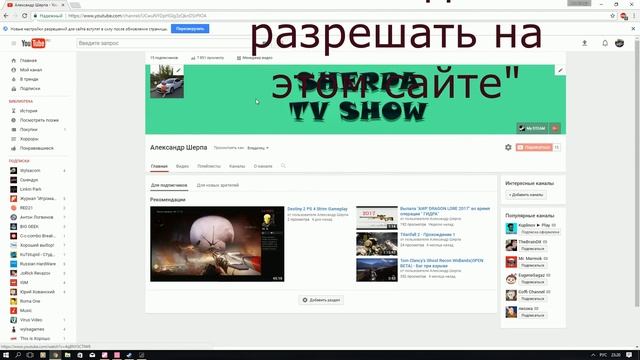The image size is (640, 360).
Task: Open the О канале tab
Action: tap(263, 166)
